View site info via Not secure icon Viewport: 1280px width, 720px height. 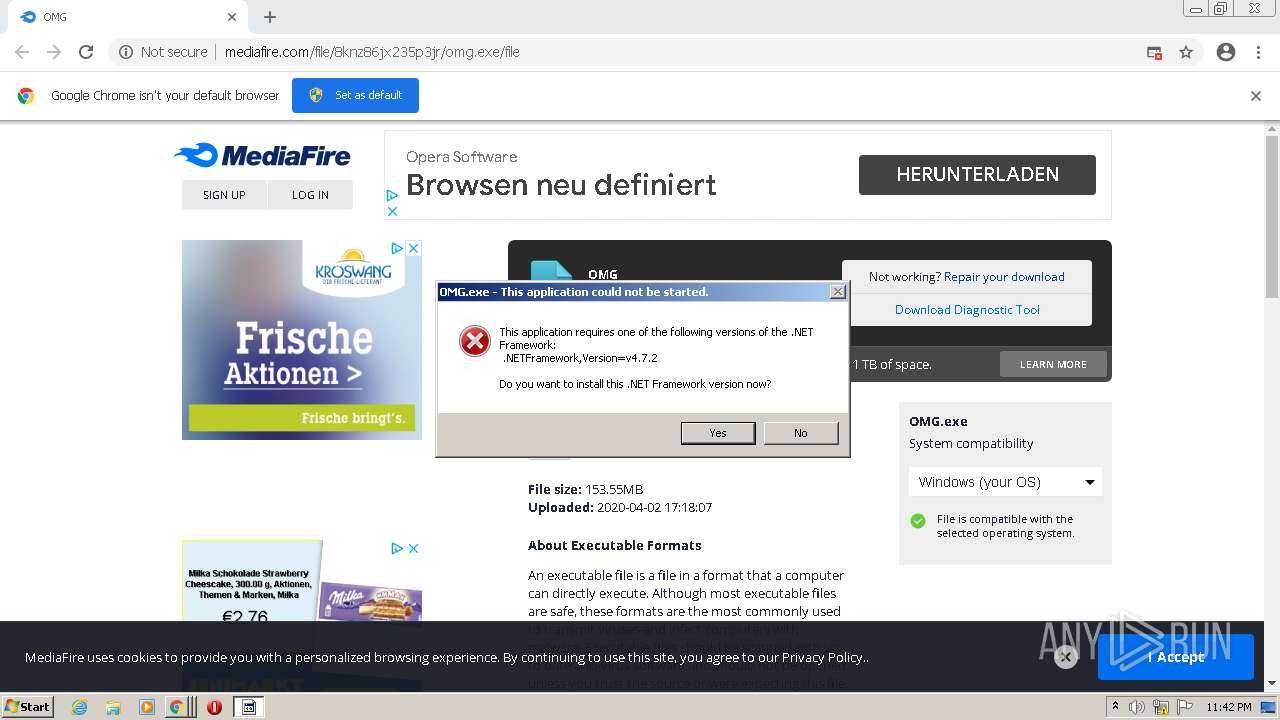pyautogui.click(x=126, y=52)
